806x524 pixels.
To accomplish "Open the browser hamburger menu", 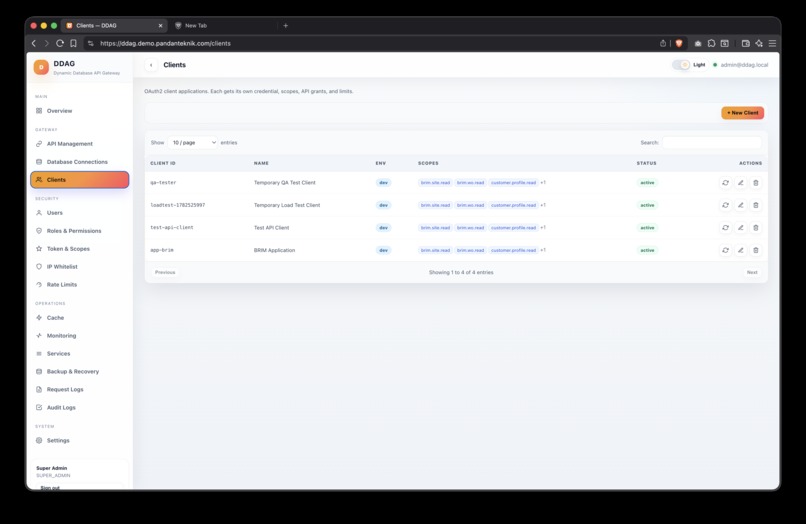I will tap(772, 43).
